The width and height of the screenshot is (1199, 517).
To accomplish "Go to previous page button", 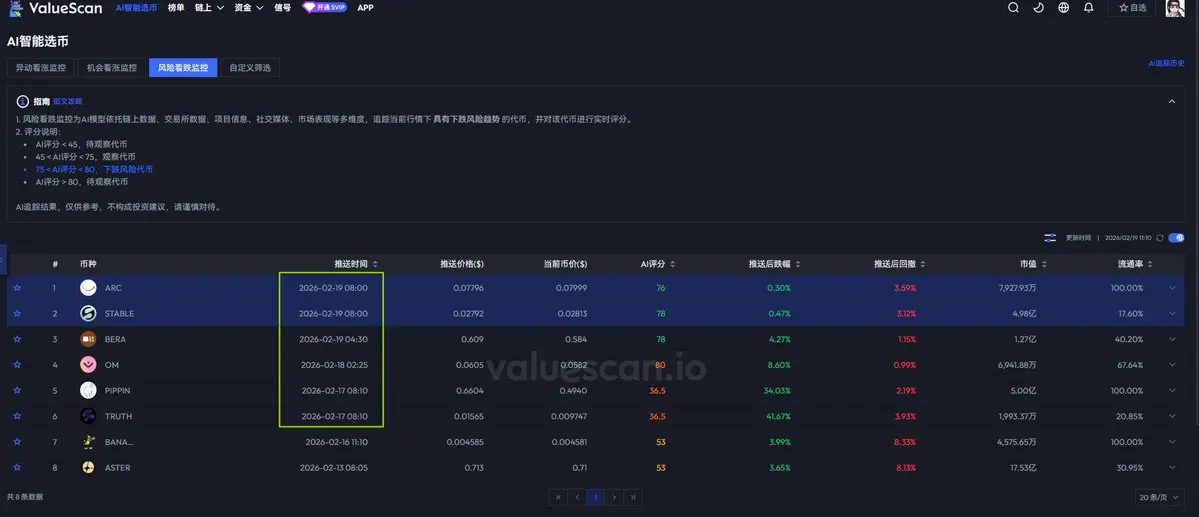I will tap(577, 497).
